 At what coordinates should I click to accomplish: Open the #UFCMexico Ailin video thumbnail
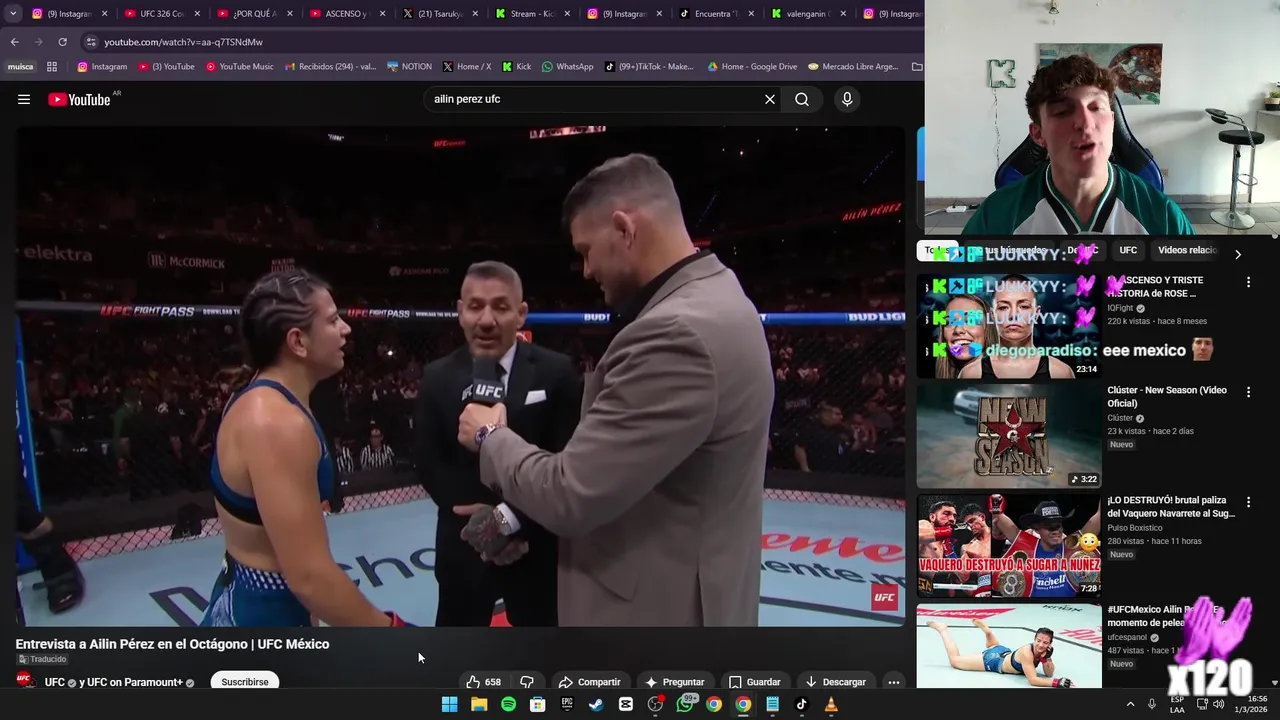[x=1008, y=647]
